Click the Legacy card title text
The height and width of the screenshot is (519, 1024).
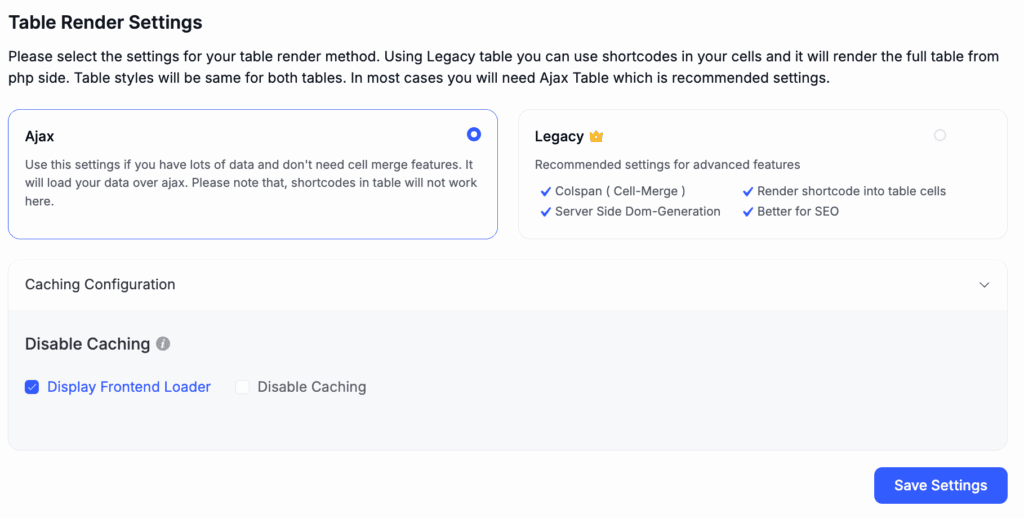[559, 136]
